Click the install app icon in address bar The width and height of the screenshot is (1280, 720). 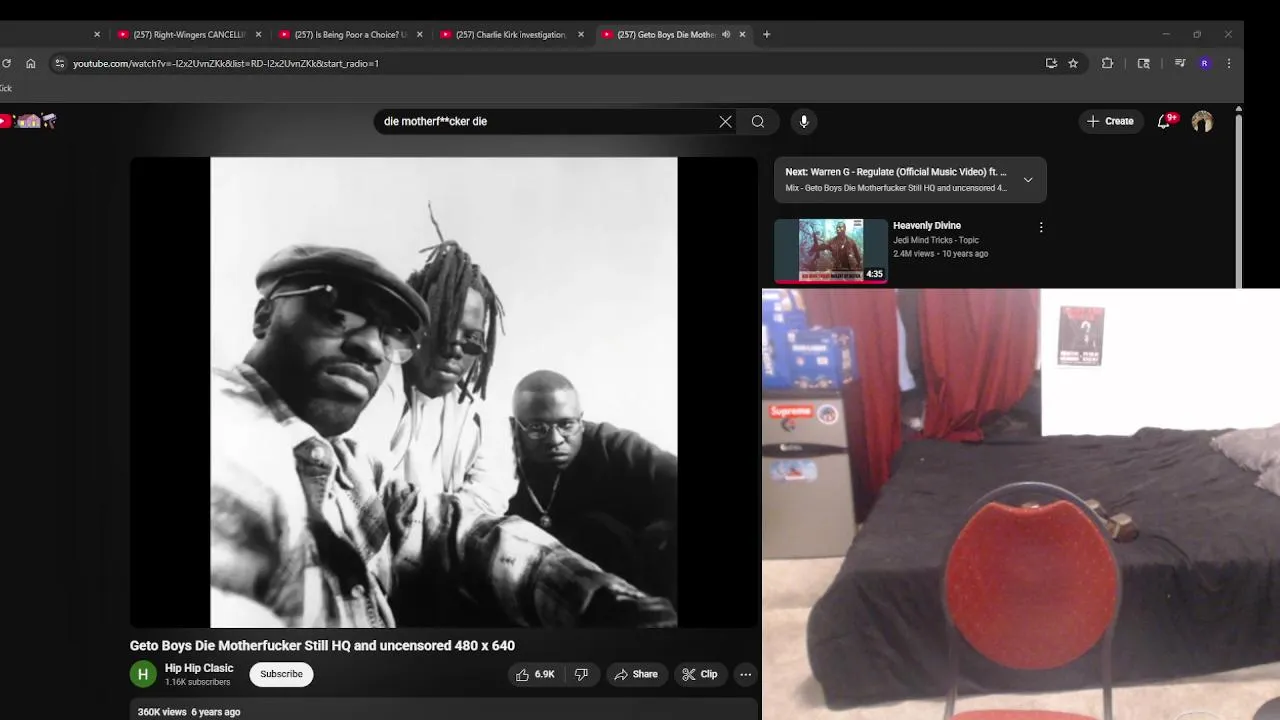(x=1051, y=63)
